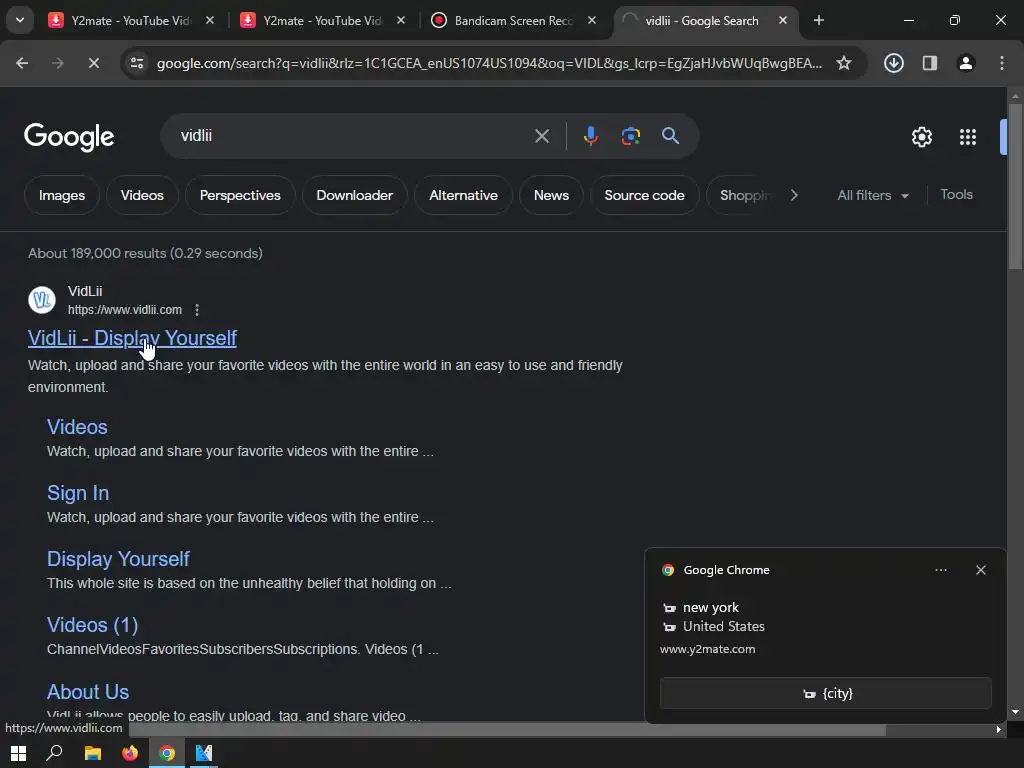The height and width of the screenshot is (768, 1024).
Task: Open File Explorer from taskbar
Action: [93, 753]
